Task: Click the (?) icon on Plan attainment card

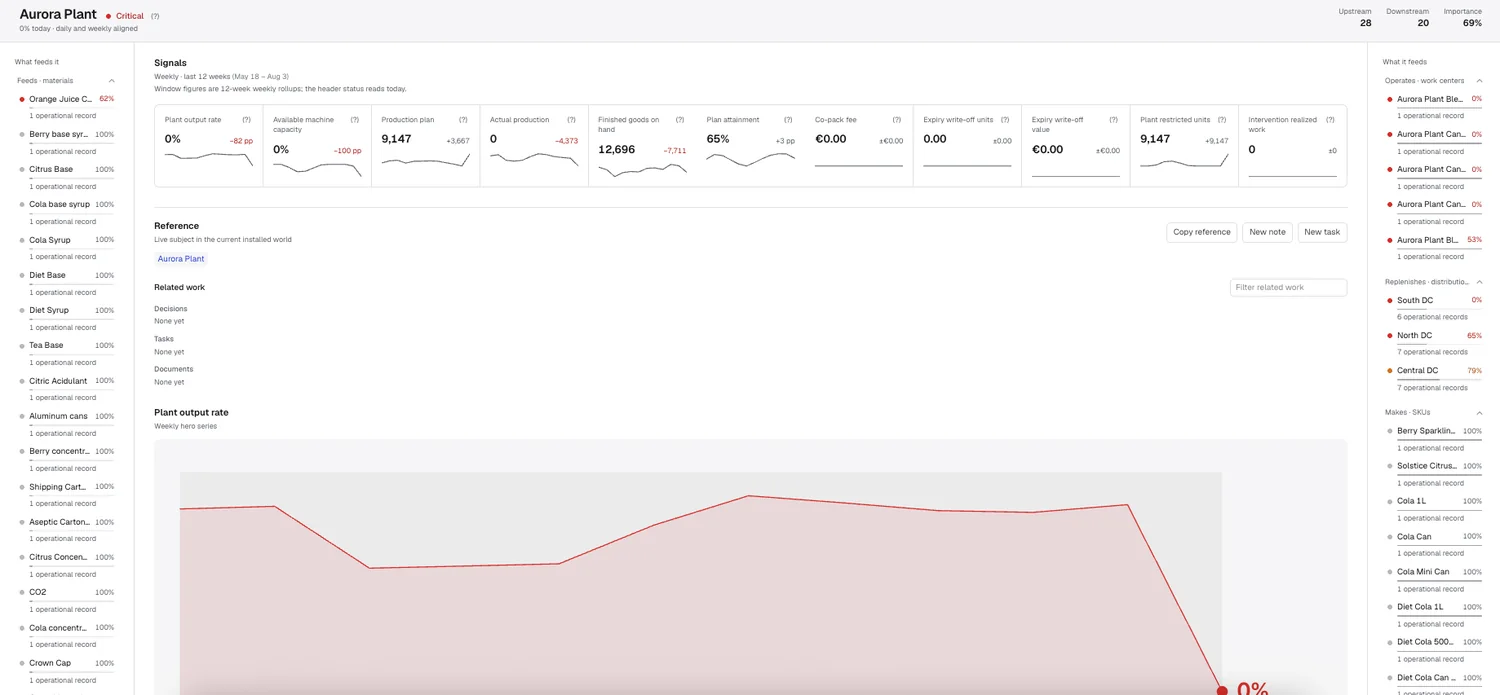Action: (x=788, y=120)
